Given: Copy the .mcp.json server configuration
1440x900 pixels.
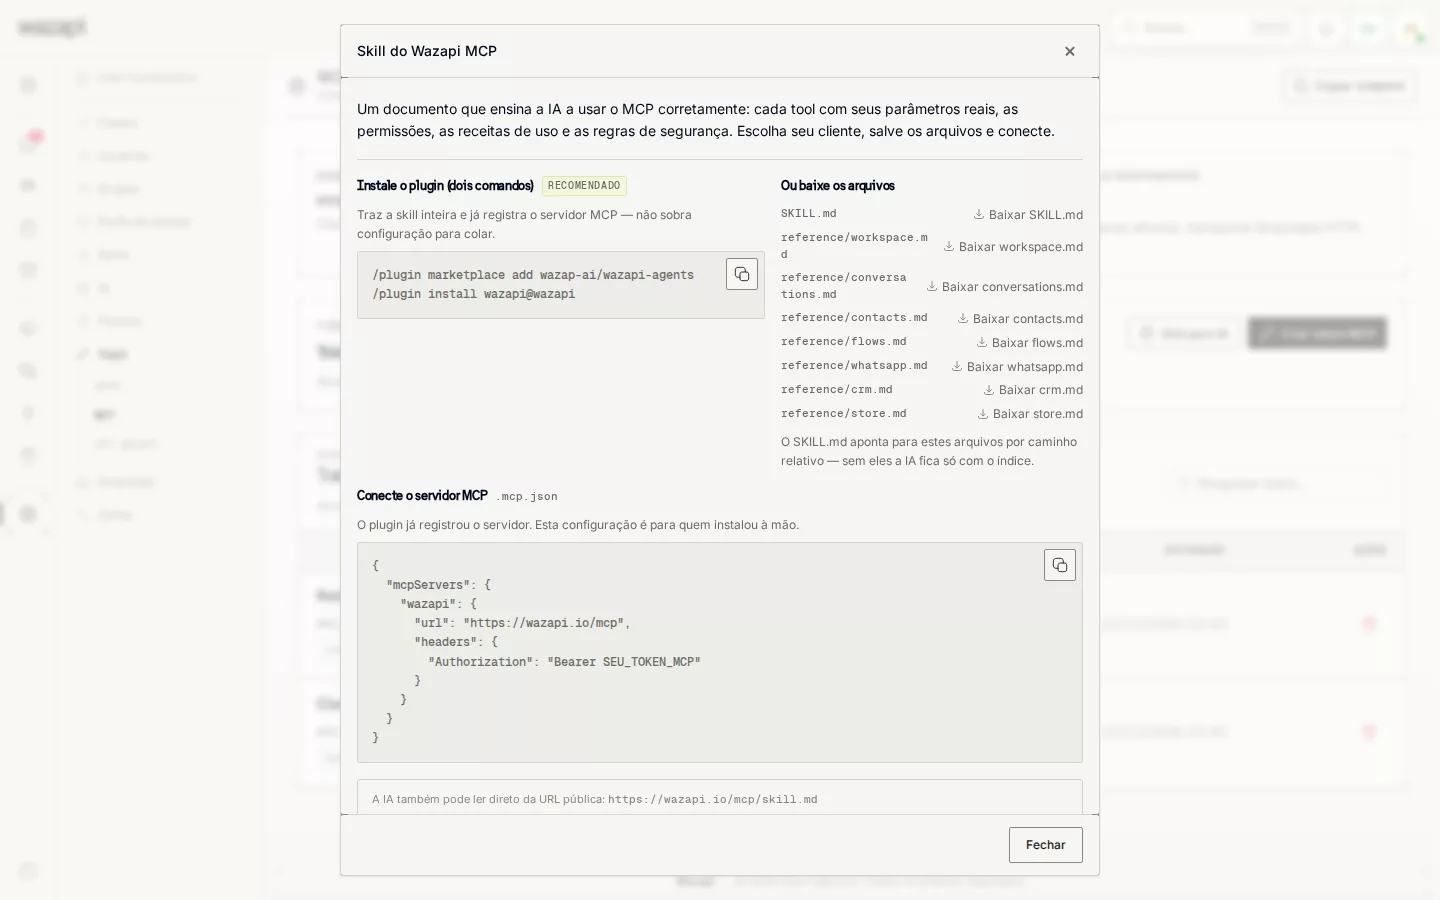Looking at the screenshot, I should (1060, 565).
